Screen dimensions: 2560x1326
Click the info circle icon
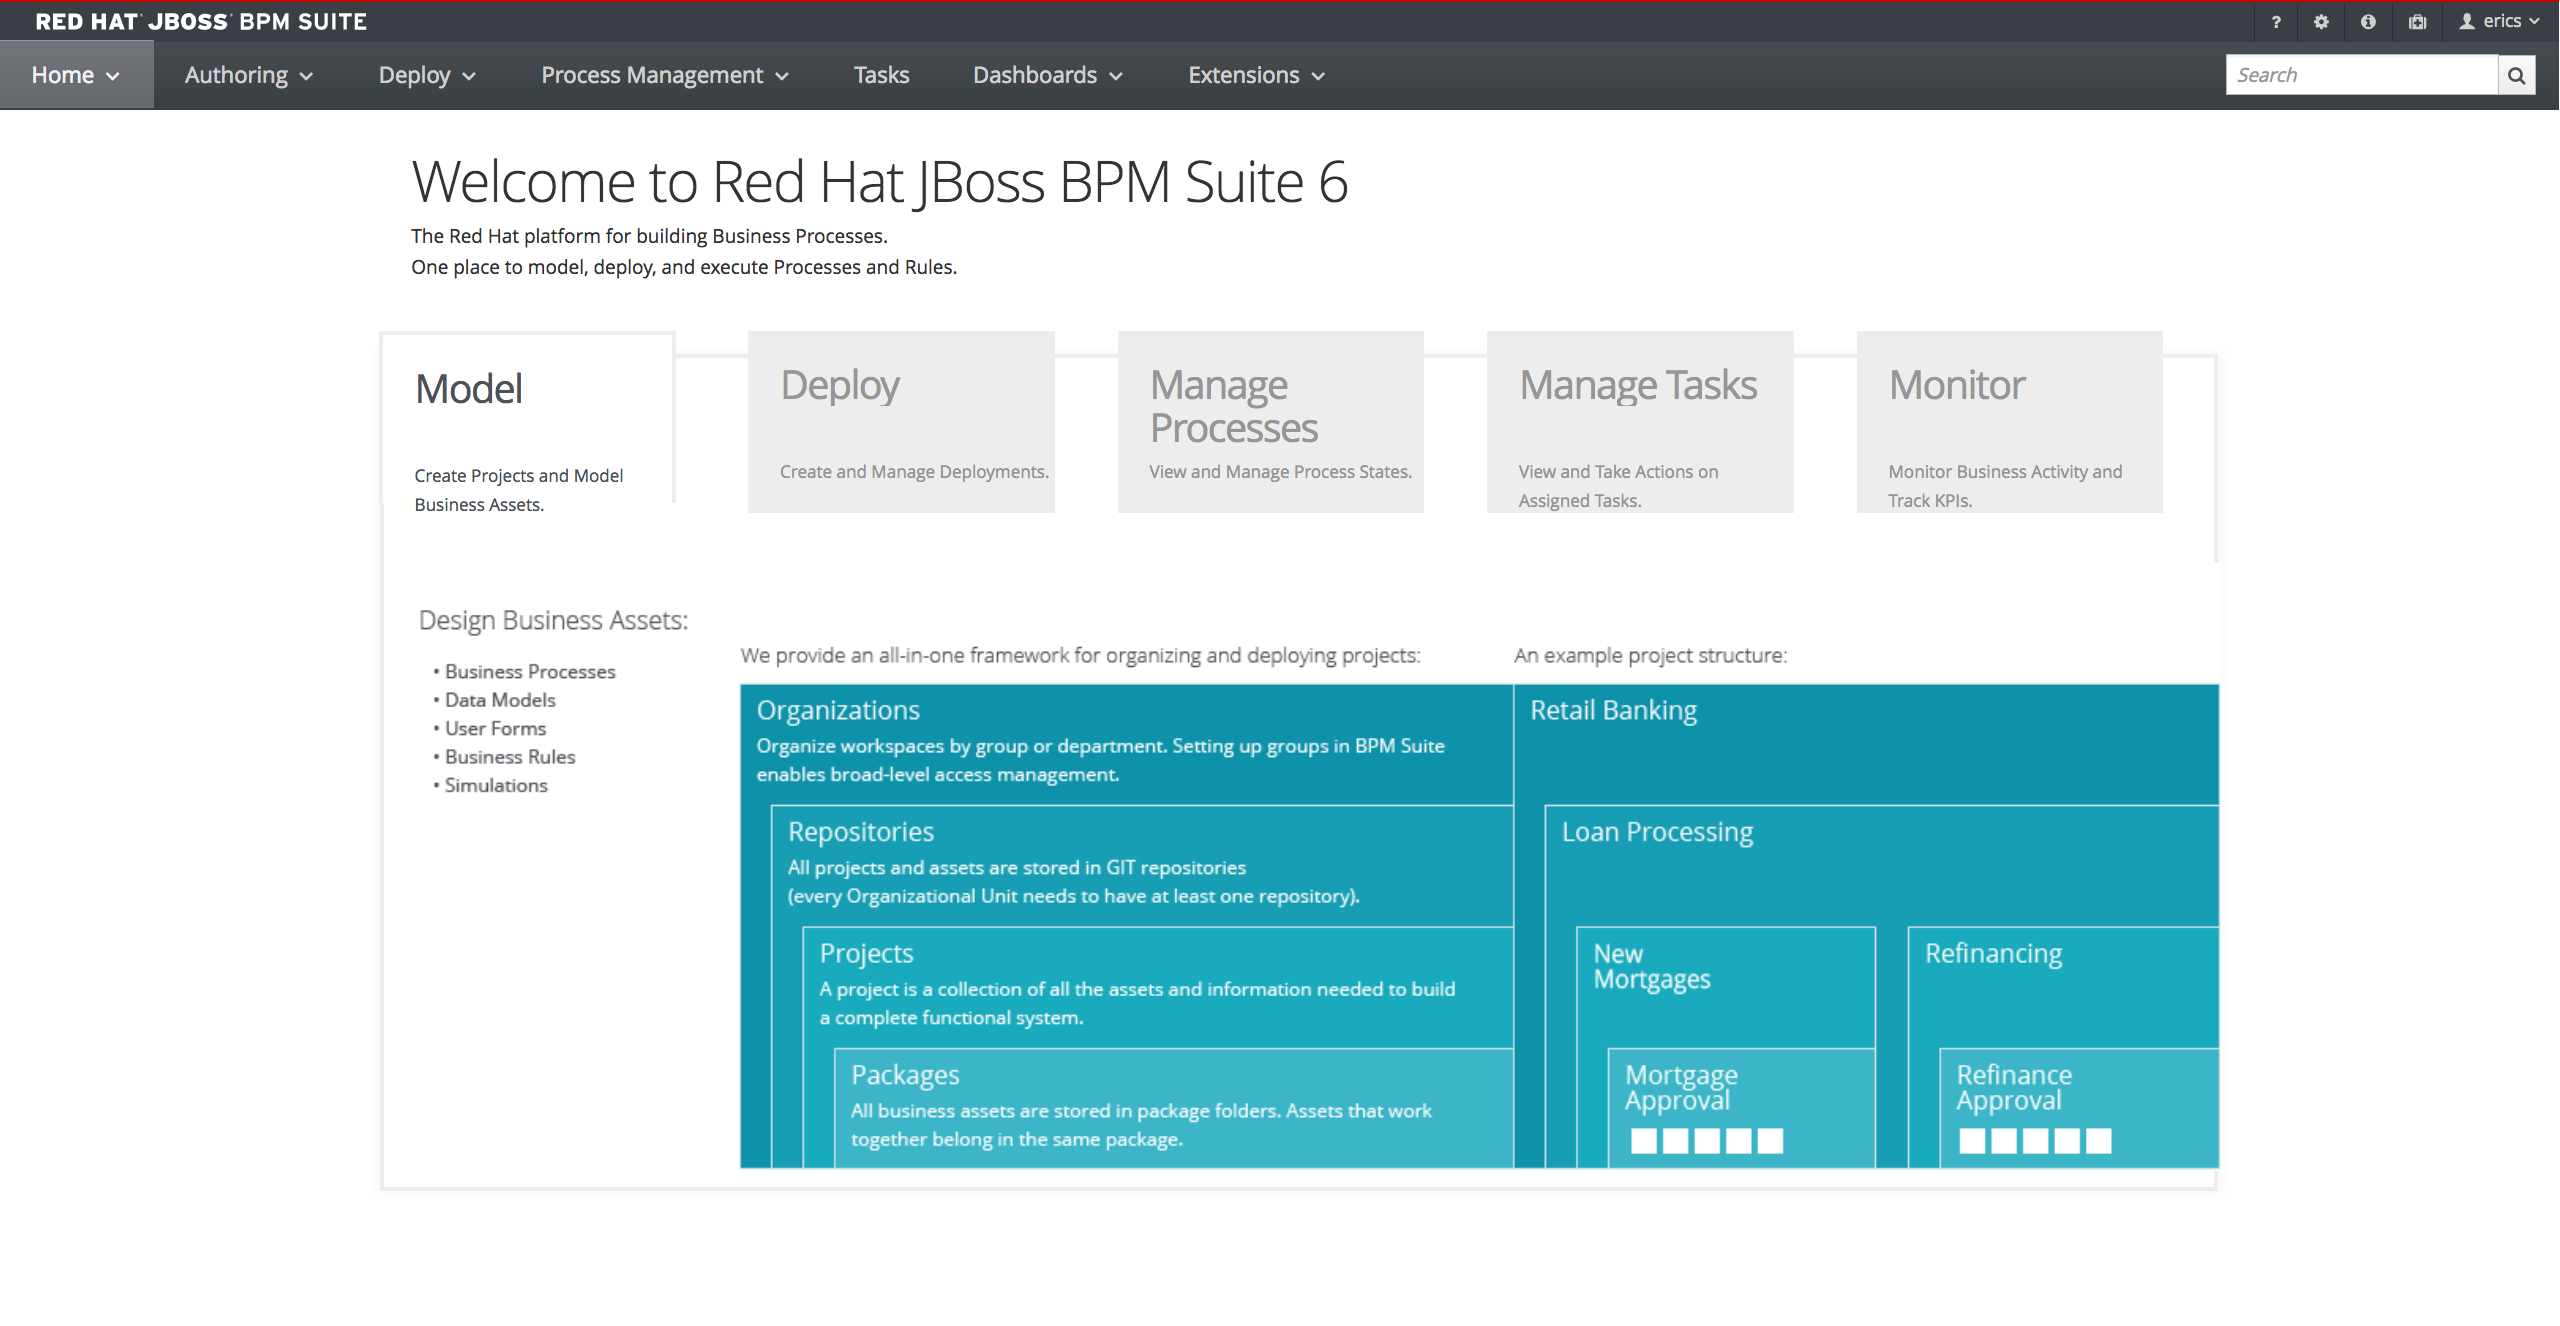tap(2368, 21)
